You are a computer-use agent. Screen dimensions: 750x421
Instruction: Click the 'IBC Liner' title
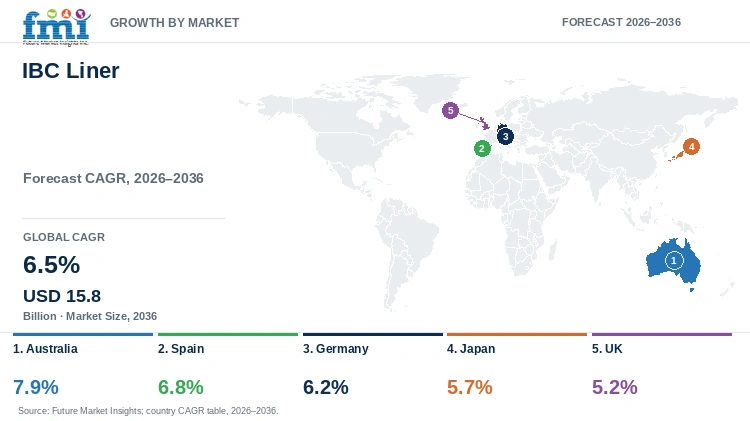point(71,71)
